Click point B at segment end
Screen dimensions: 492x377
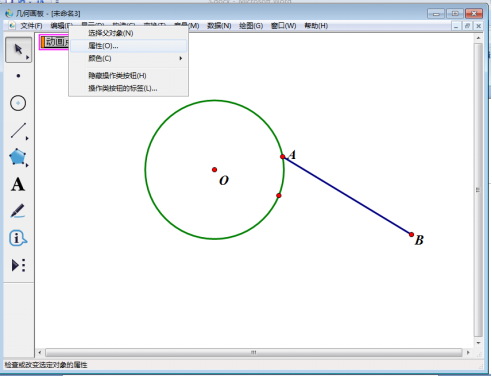tap(411, 235)
